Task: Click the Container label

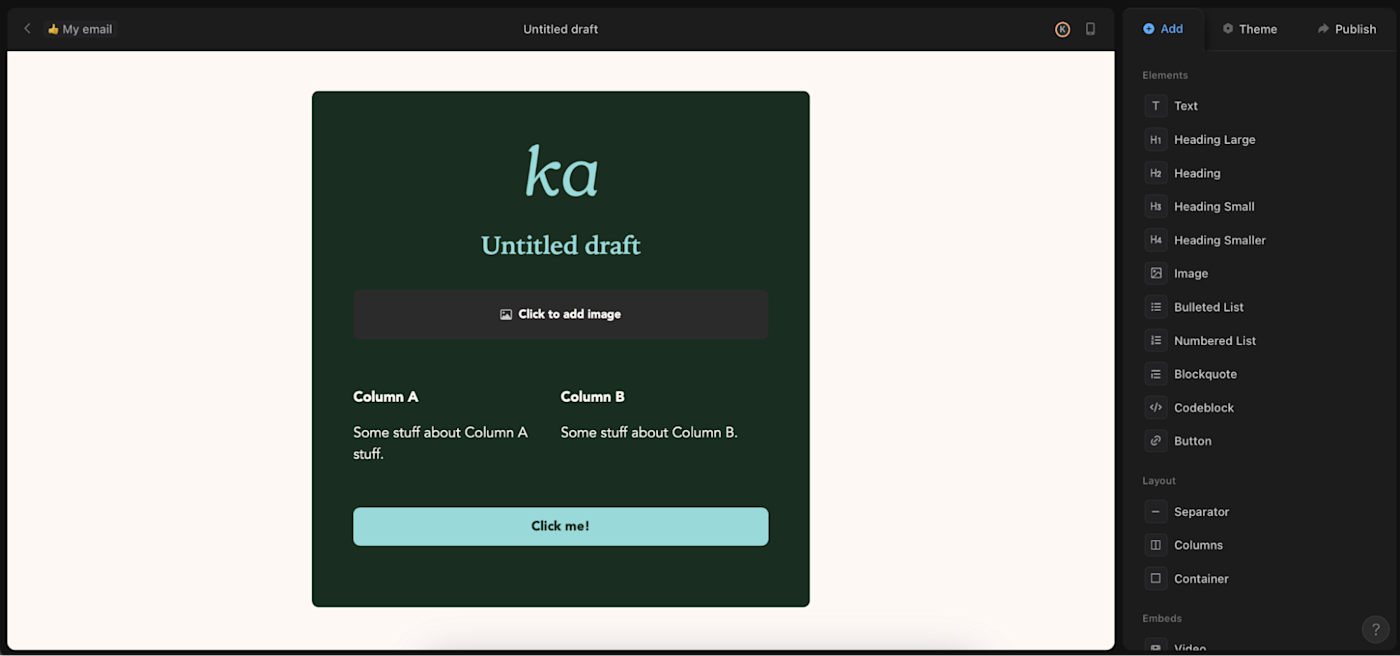Action: [x=1202, y=579]
